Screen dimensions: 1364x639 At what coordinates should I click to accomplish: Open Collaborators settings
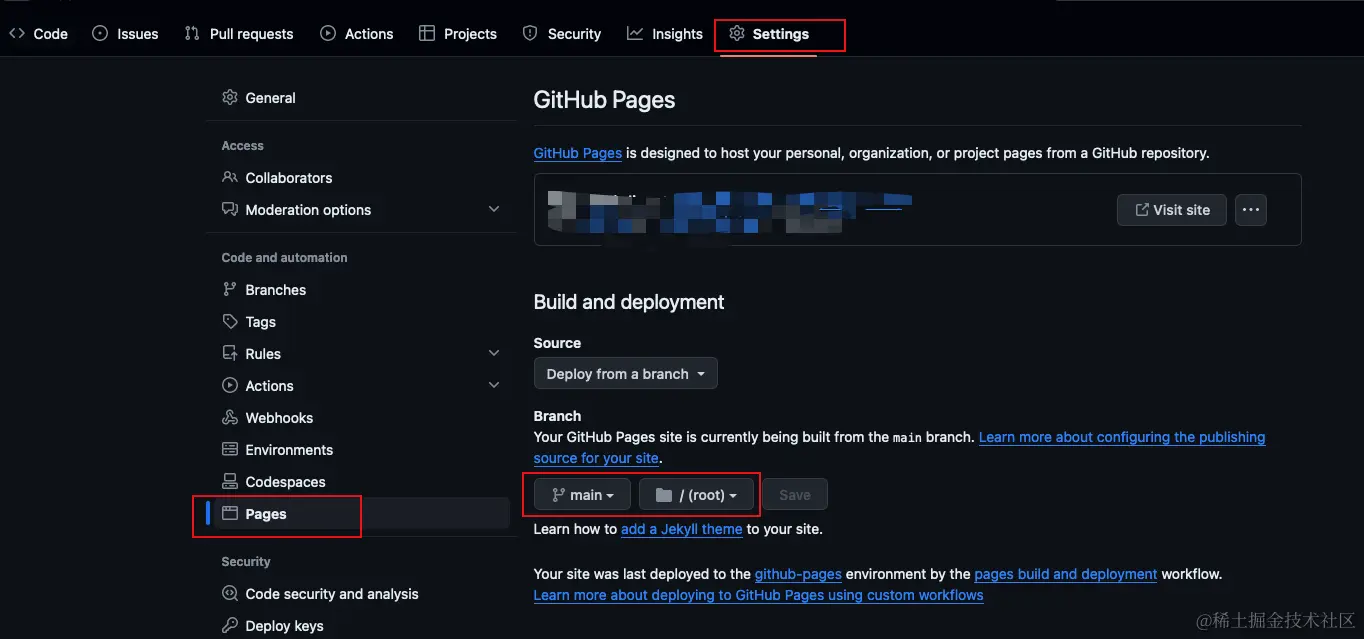pyautogui.click(x=361, y=178)
